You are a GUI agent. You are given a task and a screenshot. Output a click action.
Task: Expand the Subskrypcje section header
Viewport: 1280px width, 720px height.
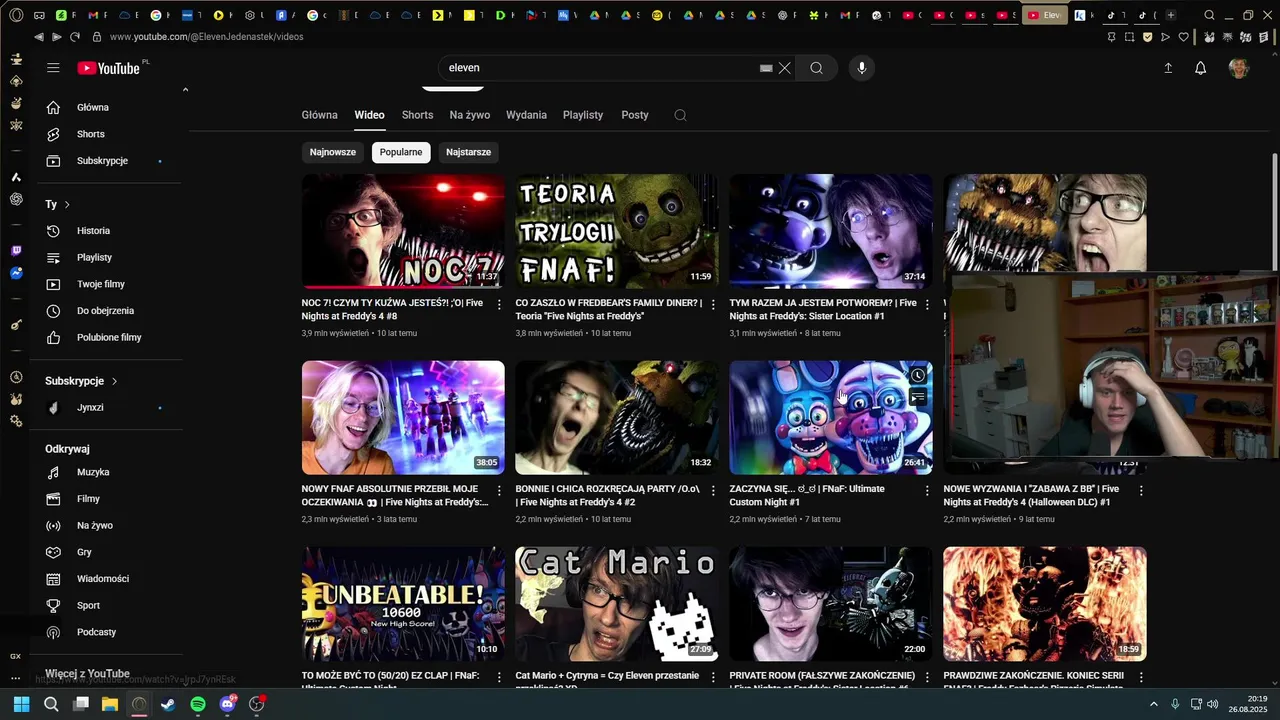(x=81, y=381)
